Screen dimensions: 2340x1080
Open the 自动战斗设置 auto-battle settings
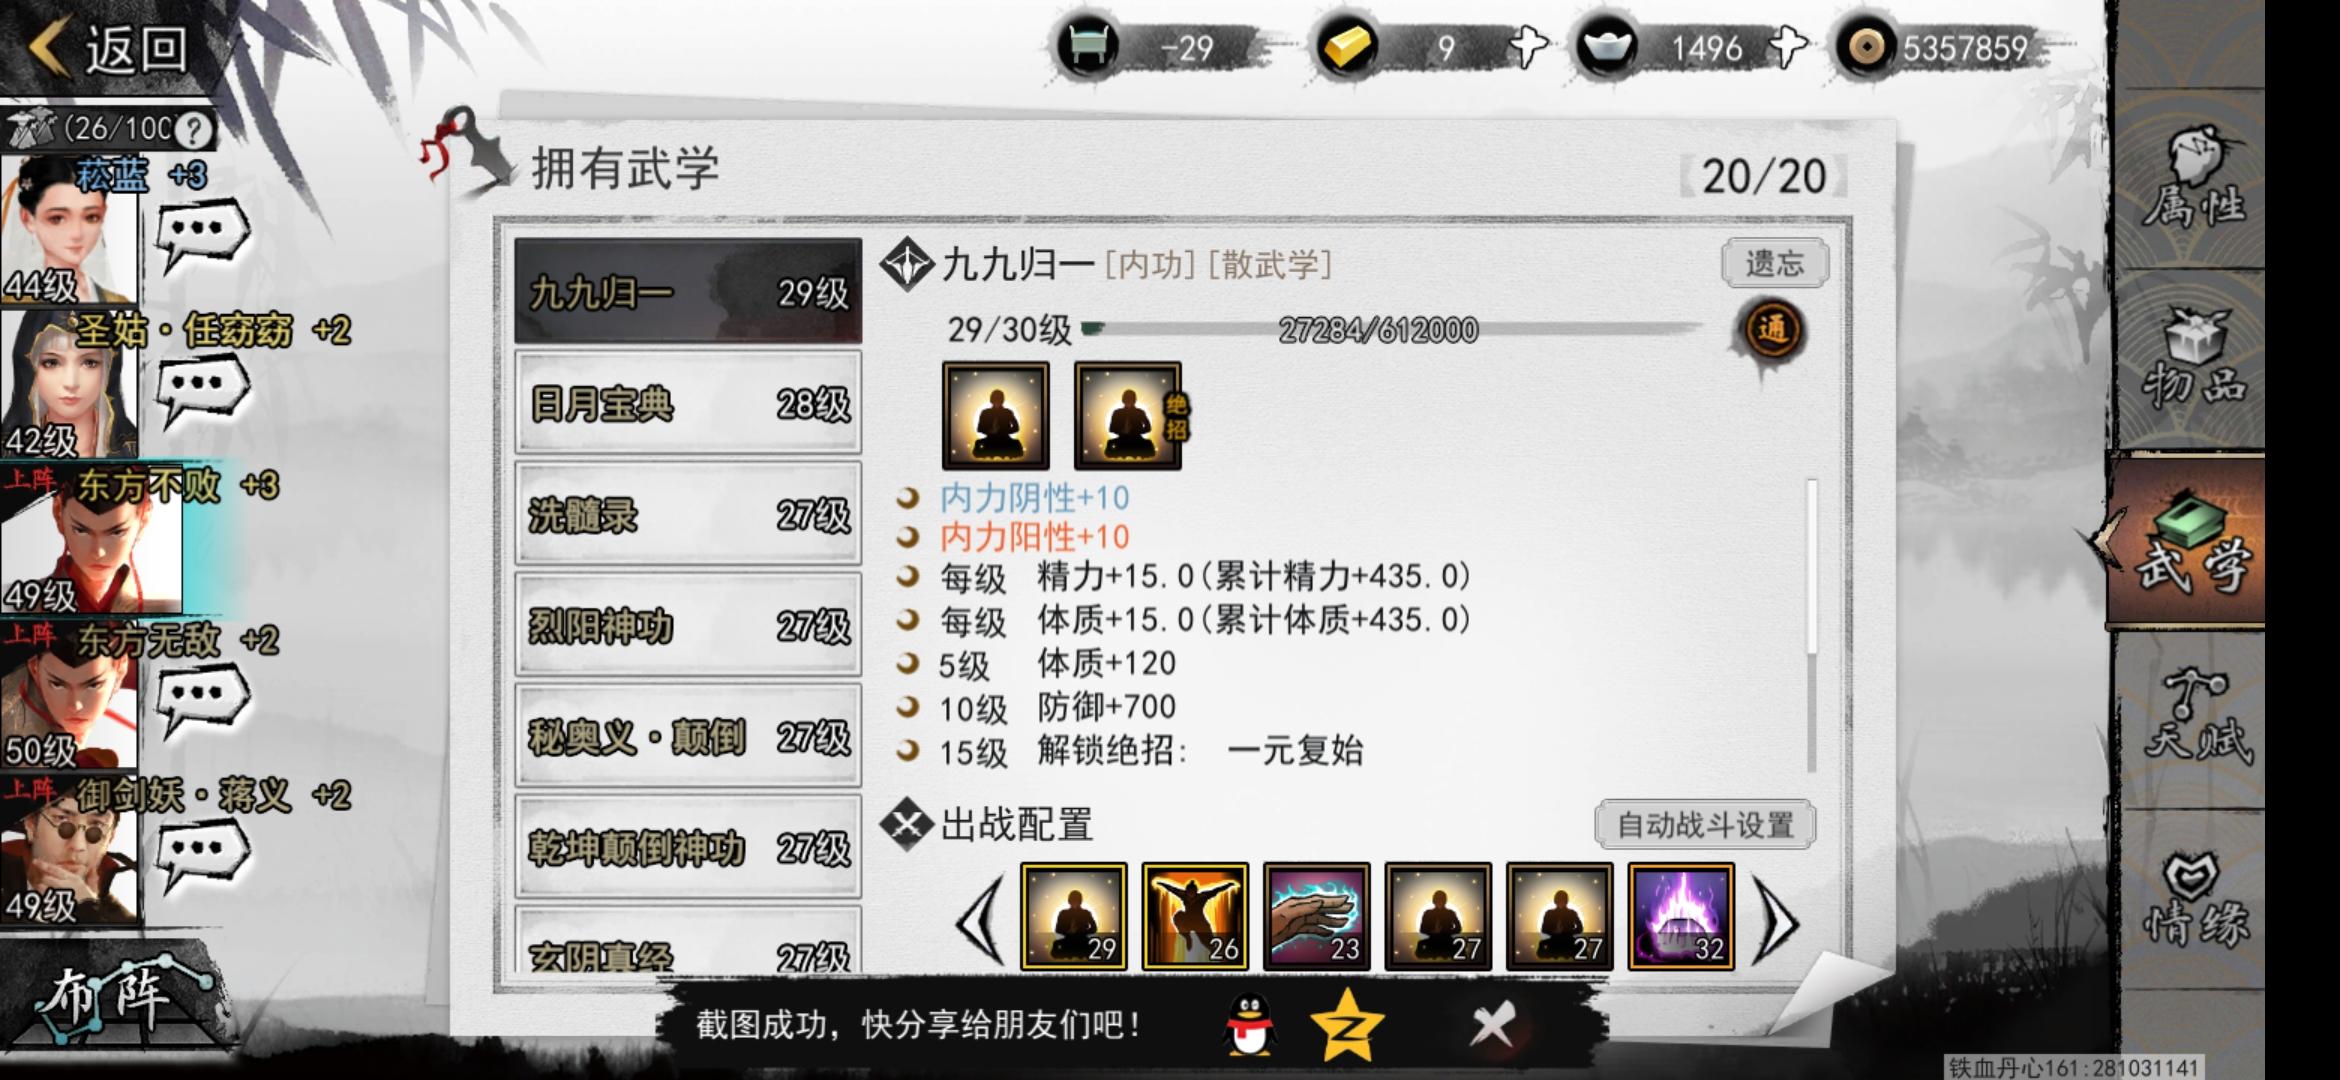(1704, 825)
